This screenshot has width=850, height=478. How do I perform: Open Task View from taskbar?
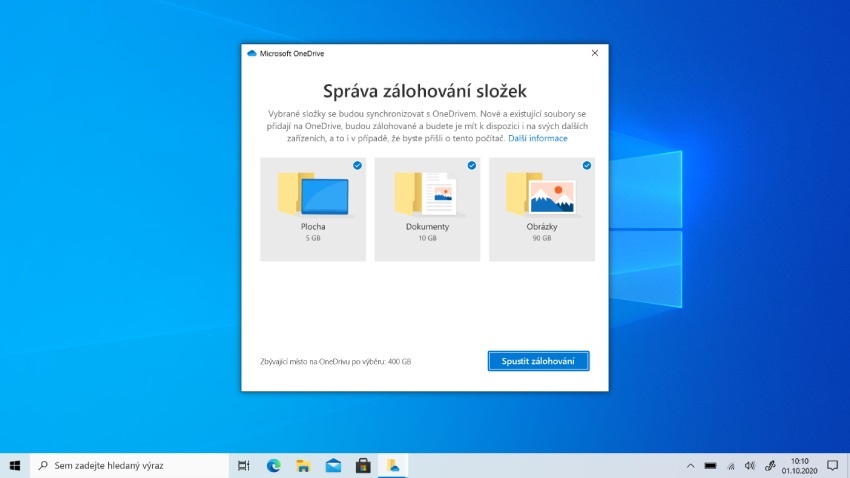pos(243,466)
